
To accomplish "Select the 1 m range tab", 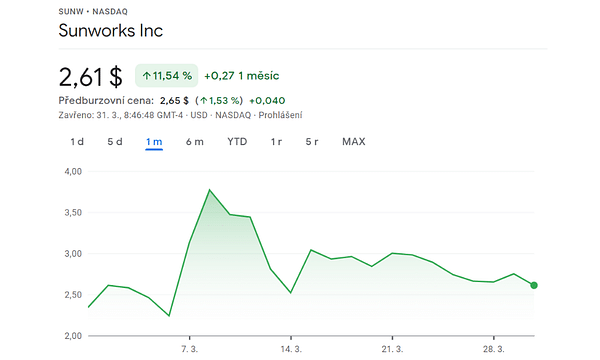I will point(154,142).
